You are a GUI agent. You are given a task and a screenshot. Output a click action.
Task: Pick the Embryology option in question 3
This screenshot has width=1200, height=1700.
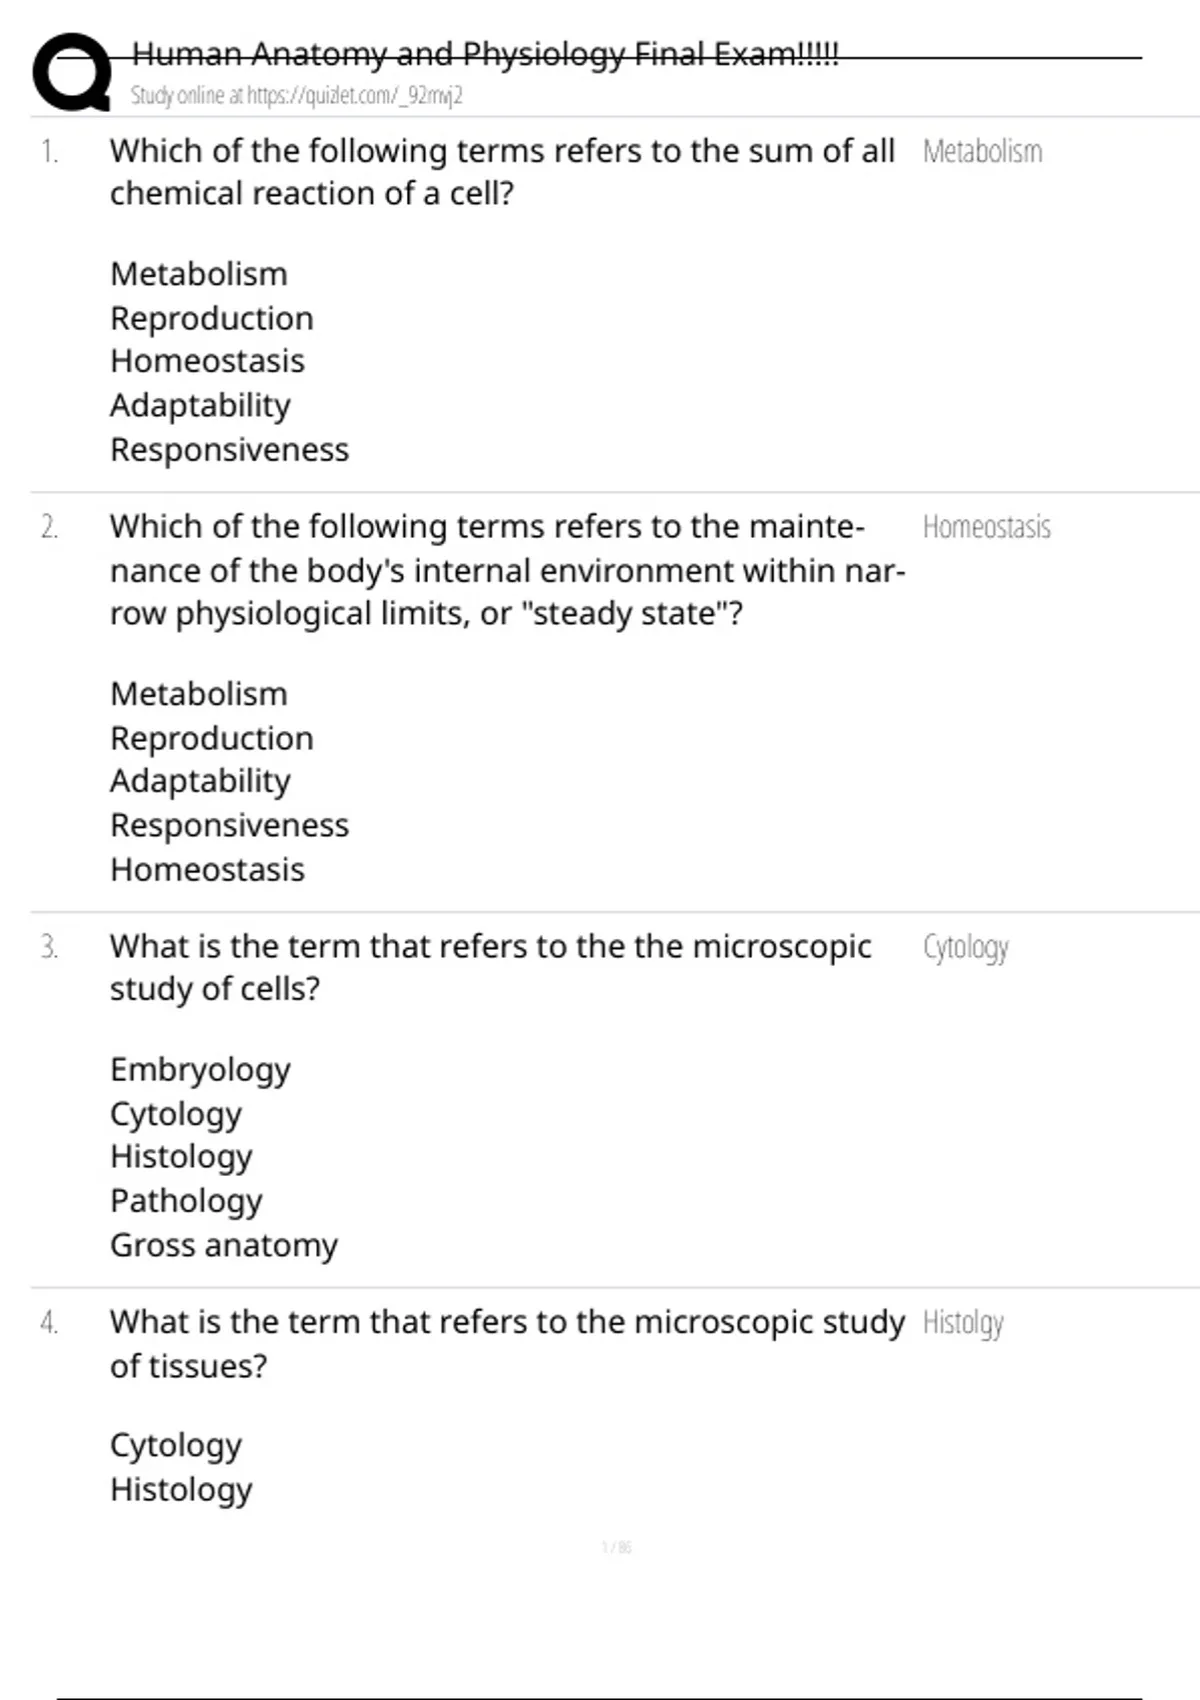[200, 1069]
